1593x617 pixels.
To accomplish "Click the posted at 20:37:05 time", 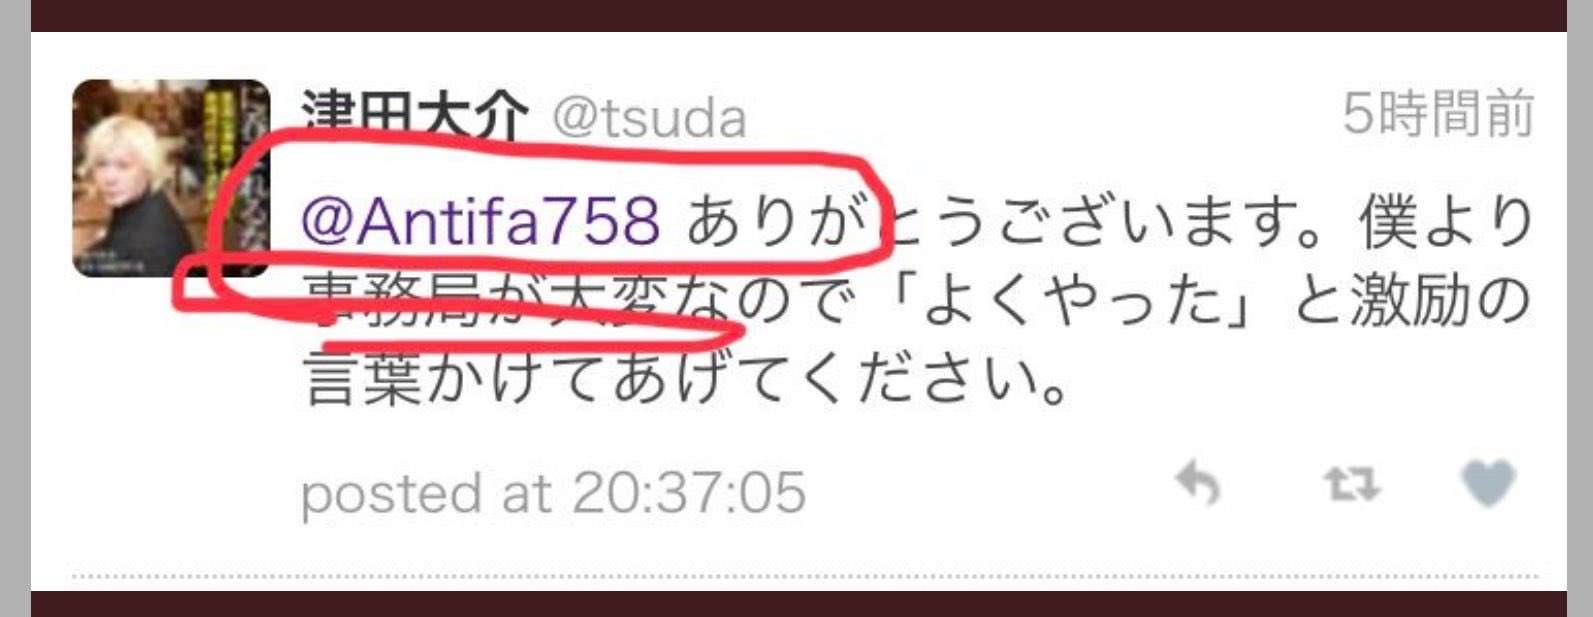I will (x=553, y=493).
